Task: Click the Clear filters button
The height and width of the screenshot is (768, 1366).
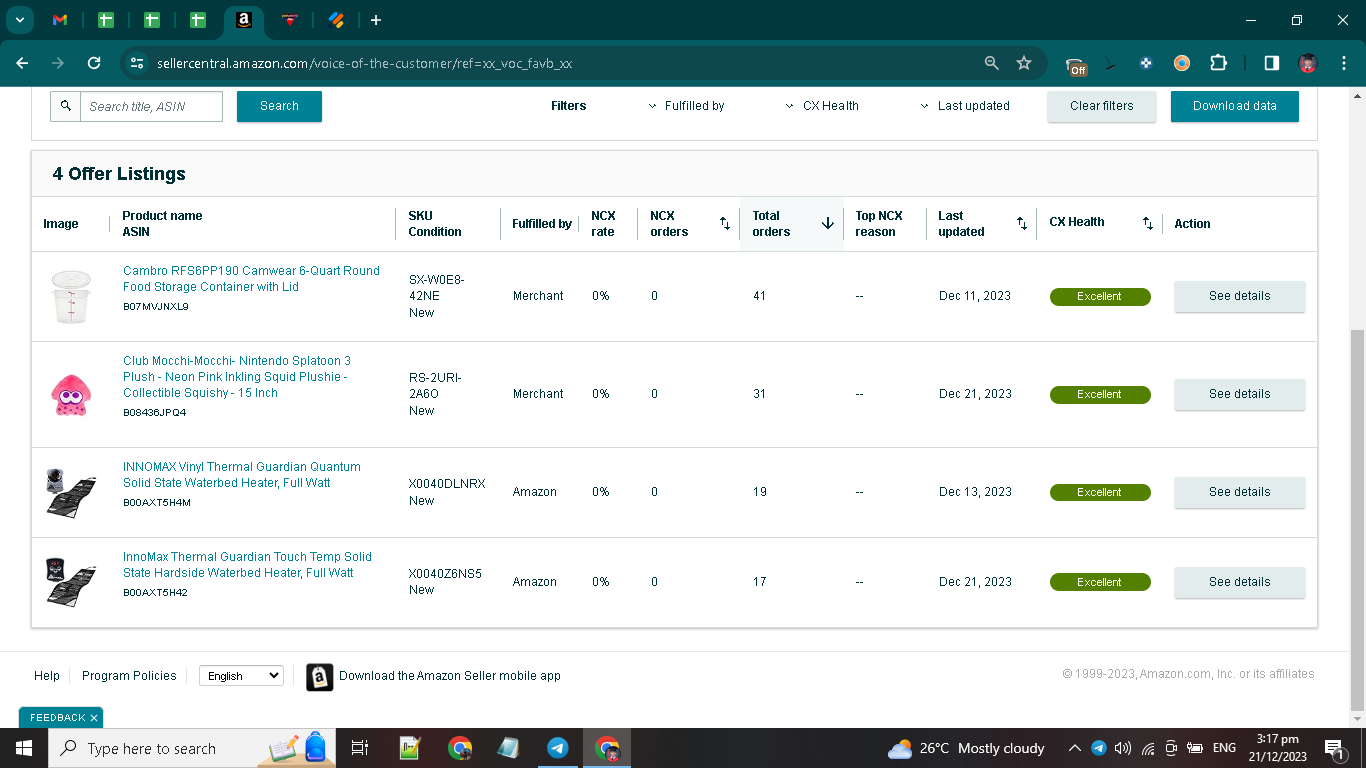Action: tap(1102, 106)
